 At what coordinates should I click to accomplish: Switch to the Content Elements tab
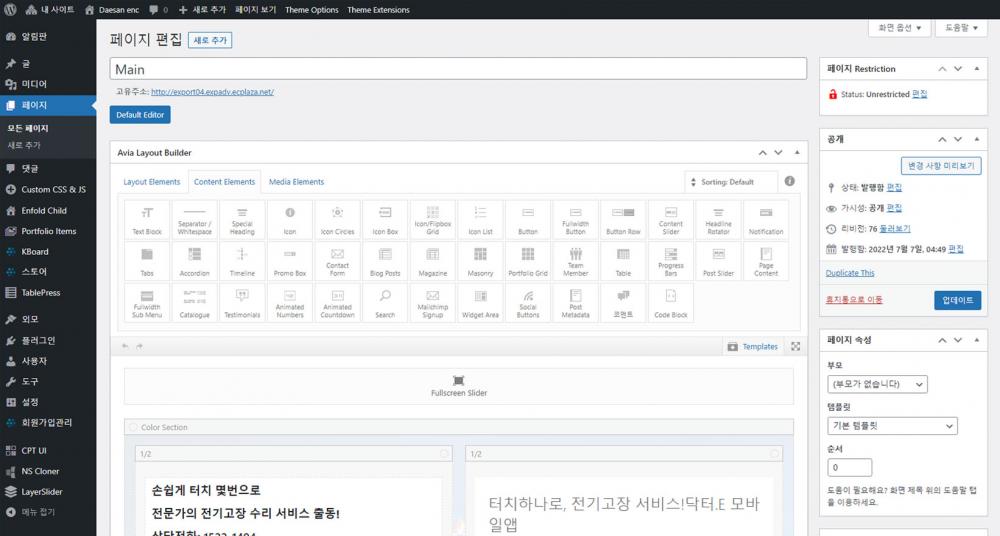[224, 182]
